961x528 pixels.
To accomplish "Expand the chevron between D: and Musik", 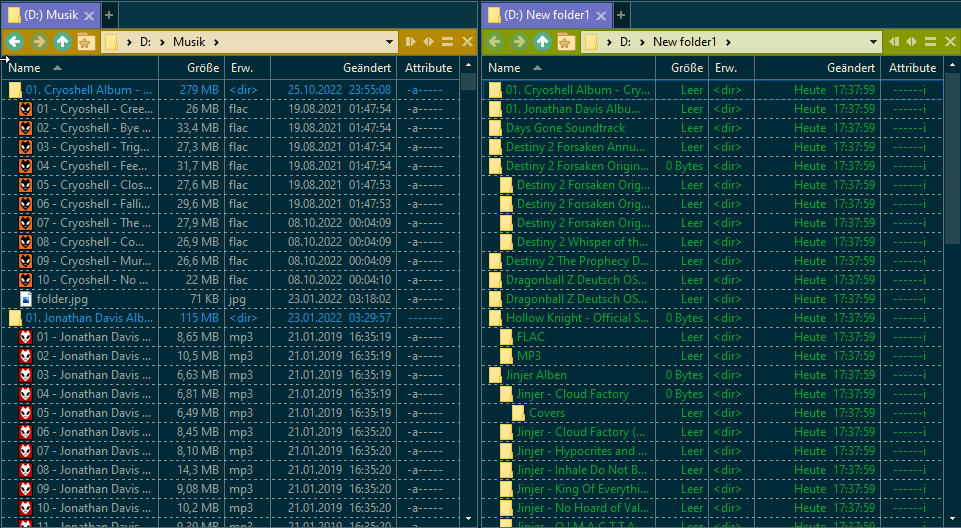I will pos(162,42).
